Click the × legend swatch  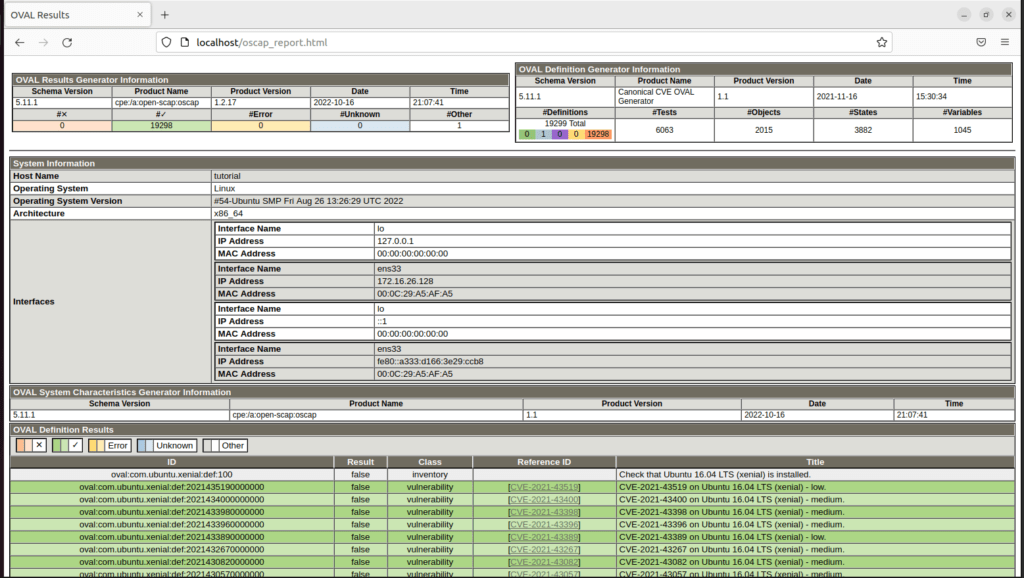click(31, 445)
